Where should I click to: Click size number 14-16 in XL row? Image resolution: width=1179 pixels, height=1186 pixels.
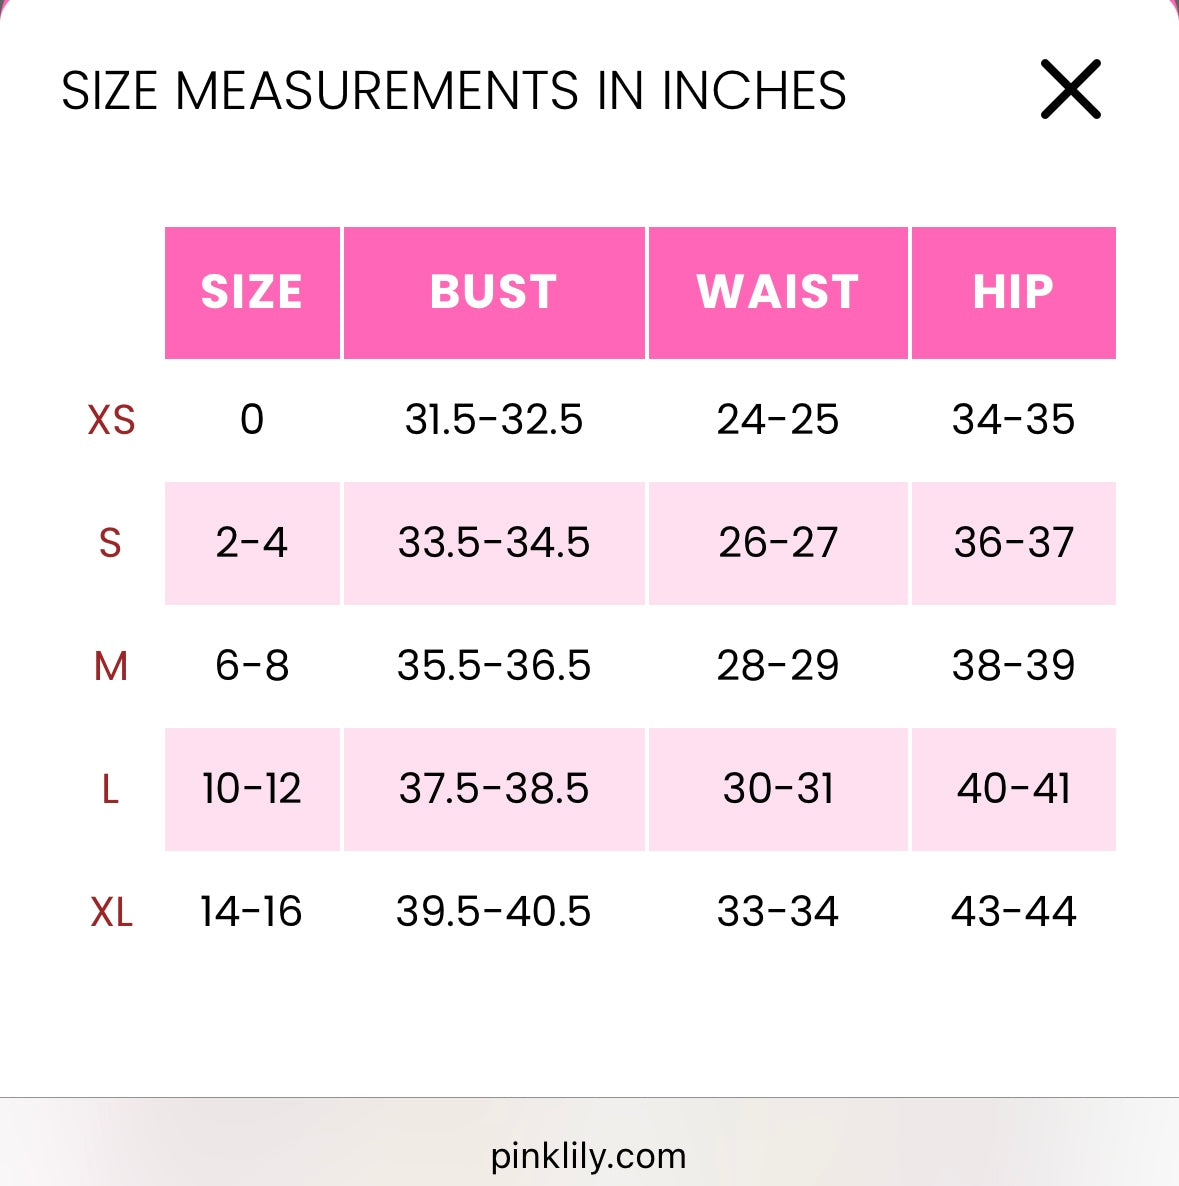click(x=251, y=911)
